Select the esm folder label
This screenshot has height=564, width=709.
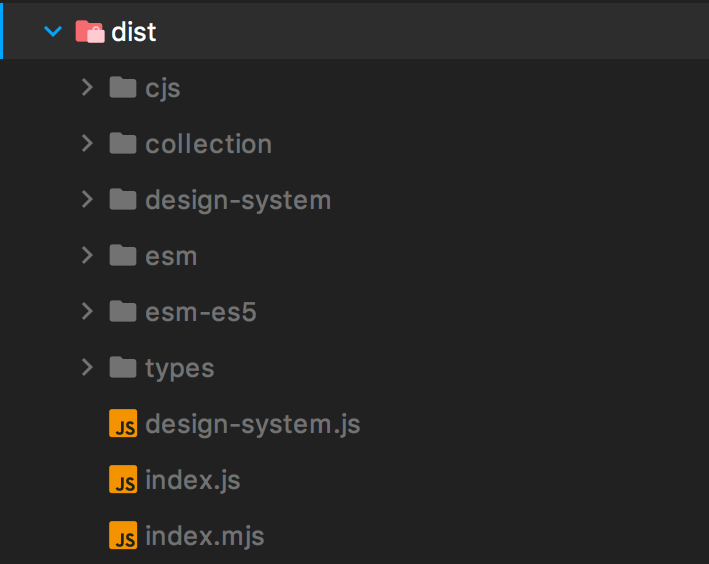click(x=171, y=257)
